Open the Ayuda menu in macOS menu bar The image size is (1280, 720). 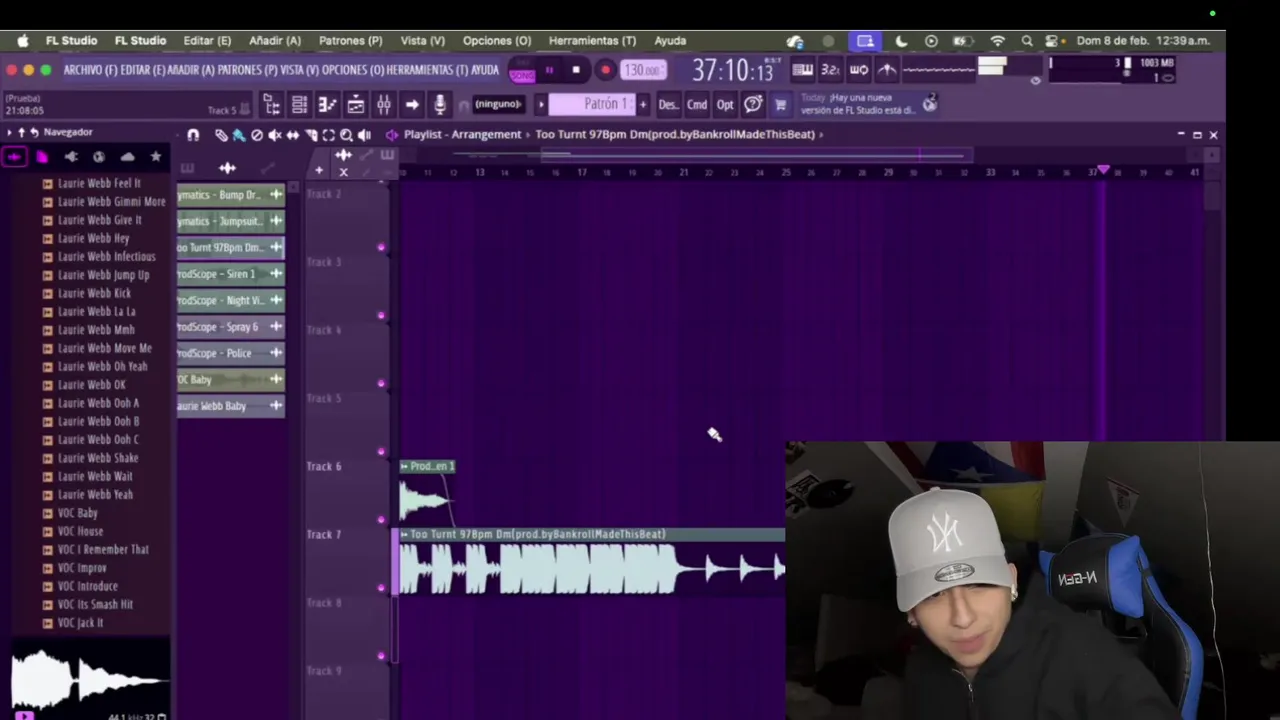click(x=670, y=41)
